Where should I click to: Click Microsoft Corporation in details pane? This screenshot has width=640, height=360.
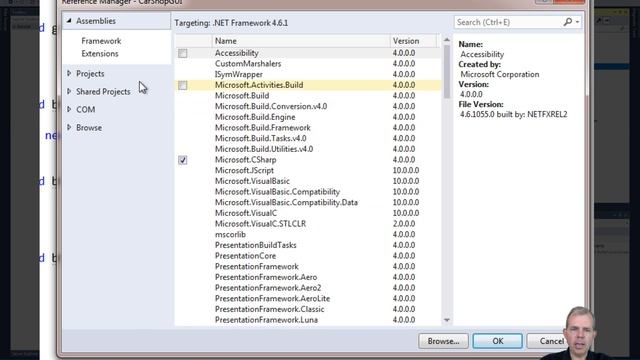tap(500, 74)
